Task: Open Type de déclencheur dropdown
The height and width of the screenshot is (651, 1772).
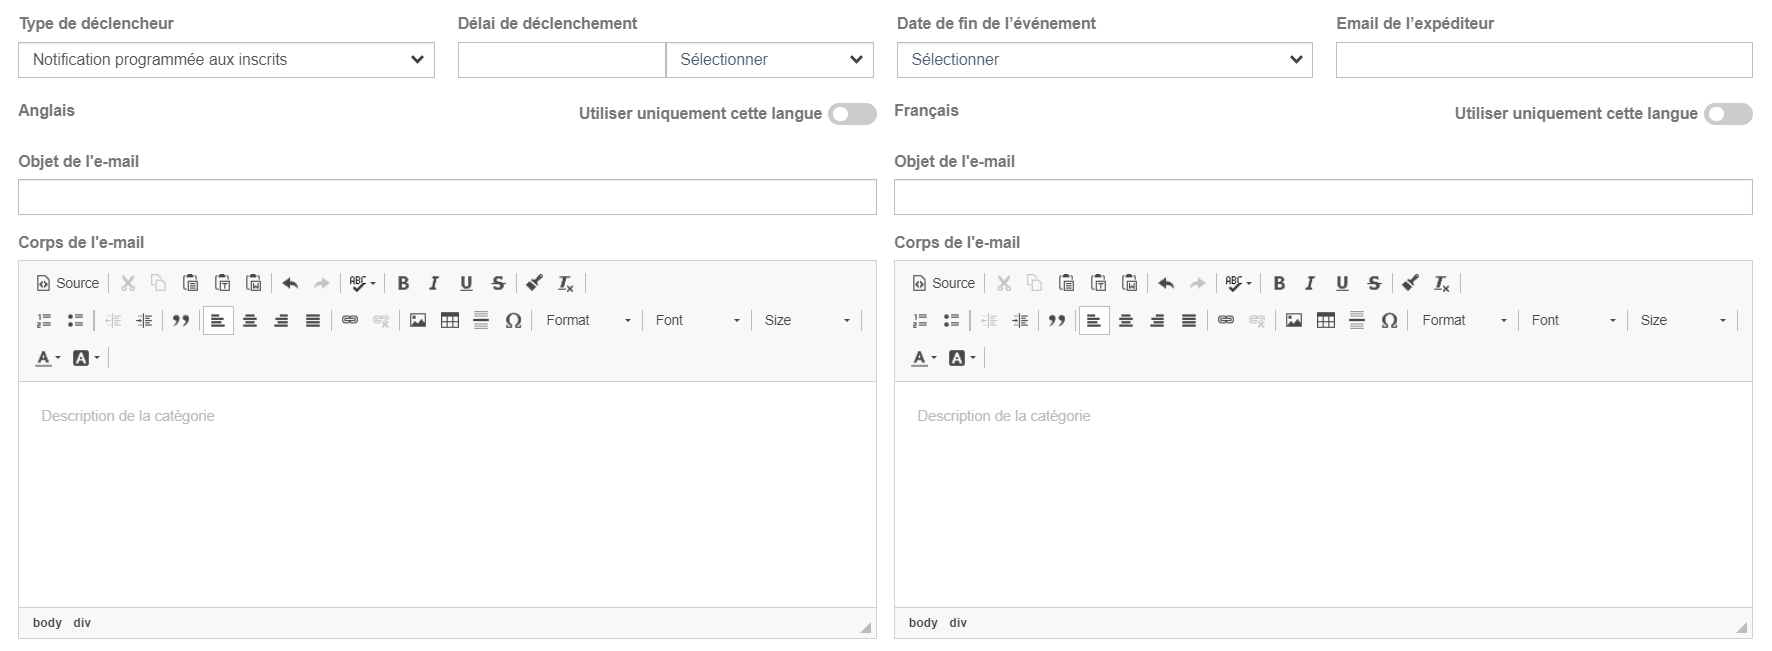Action: tap(226, 60)
